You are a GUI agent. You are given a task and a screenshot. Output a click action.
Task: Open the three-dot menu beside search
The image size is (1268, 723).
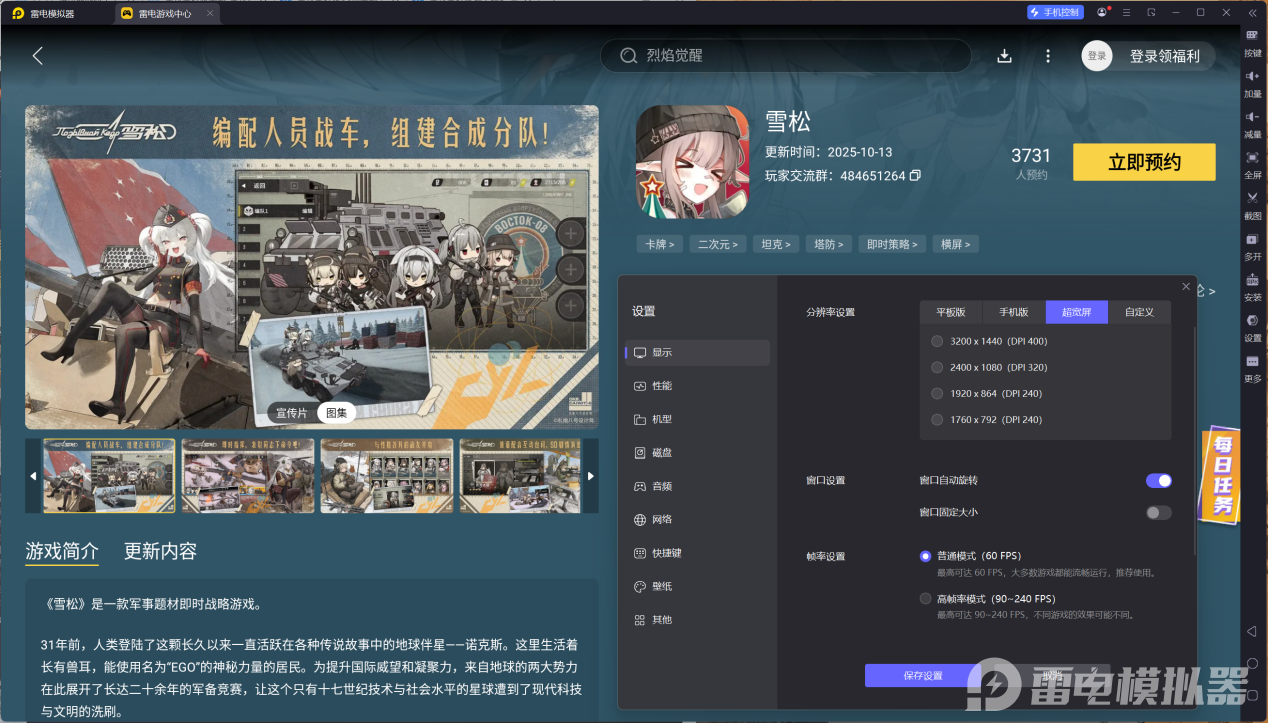pyautogui.click(x=1047, y=56)
